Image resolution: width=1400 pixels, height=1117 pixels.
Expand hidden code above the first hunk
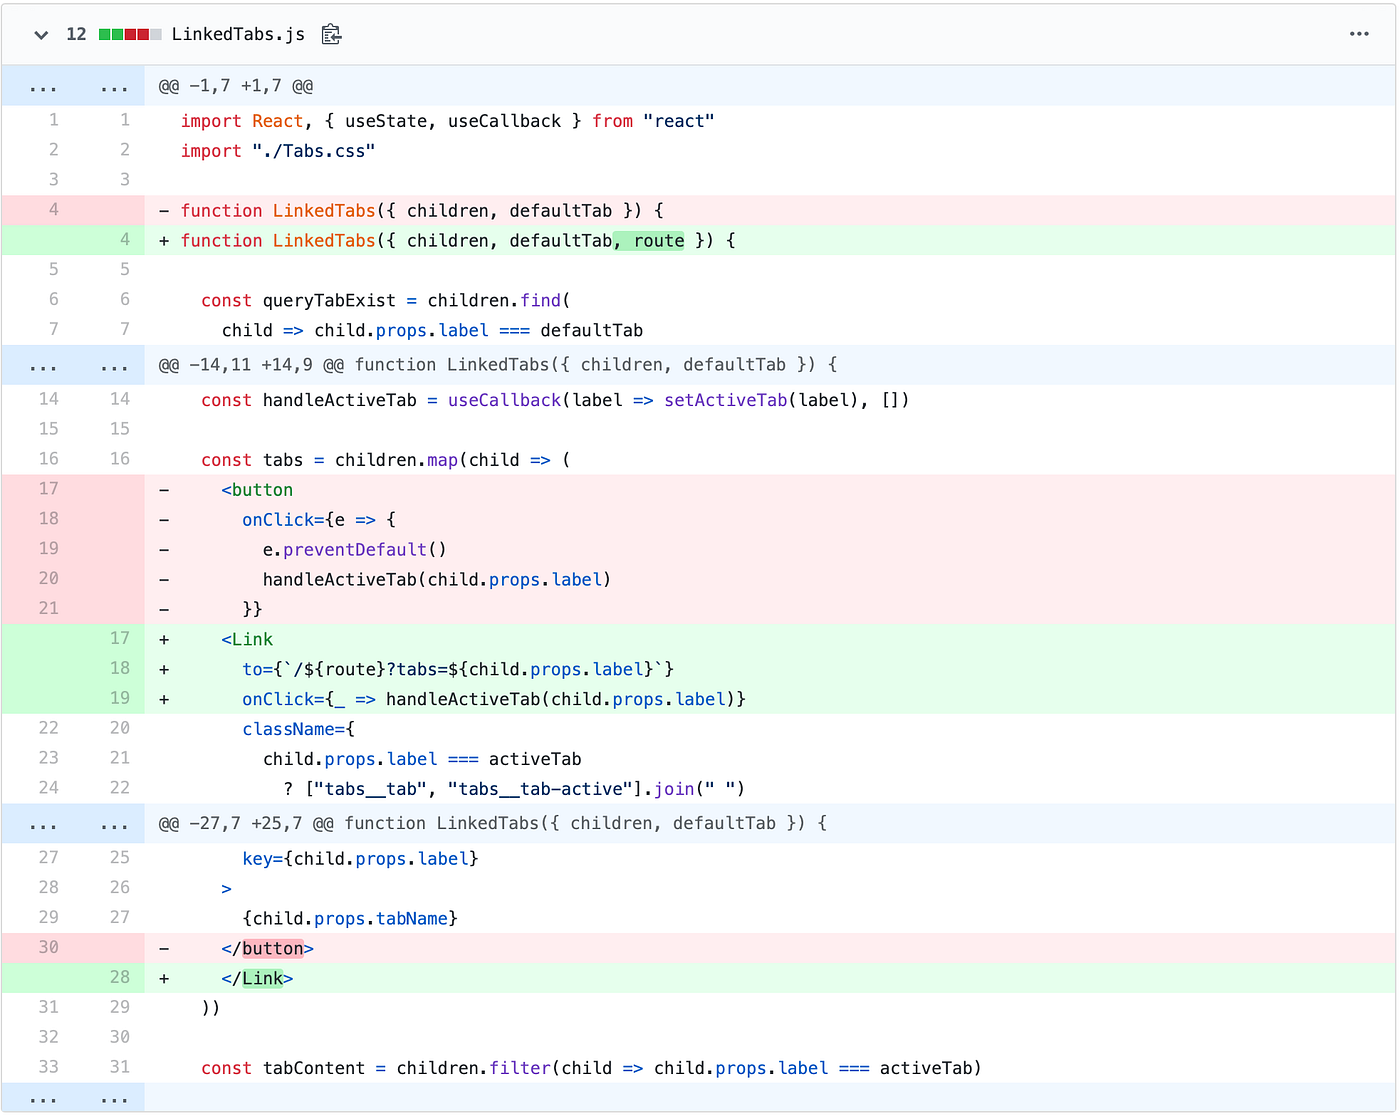tap(42, 85)
